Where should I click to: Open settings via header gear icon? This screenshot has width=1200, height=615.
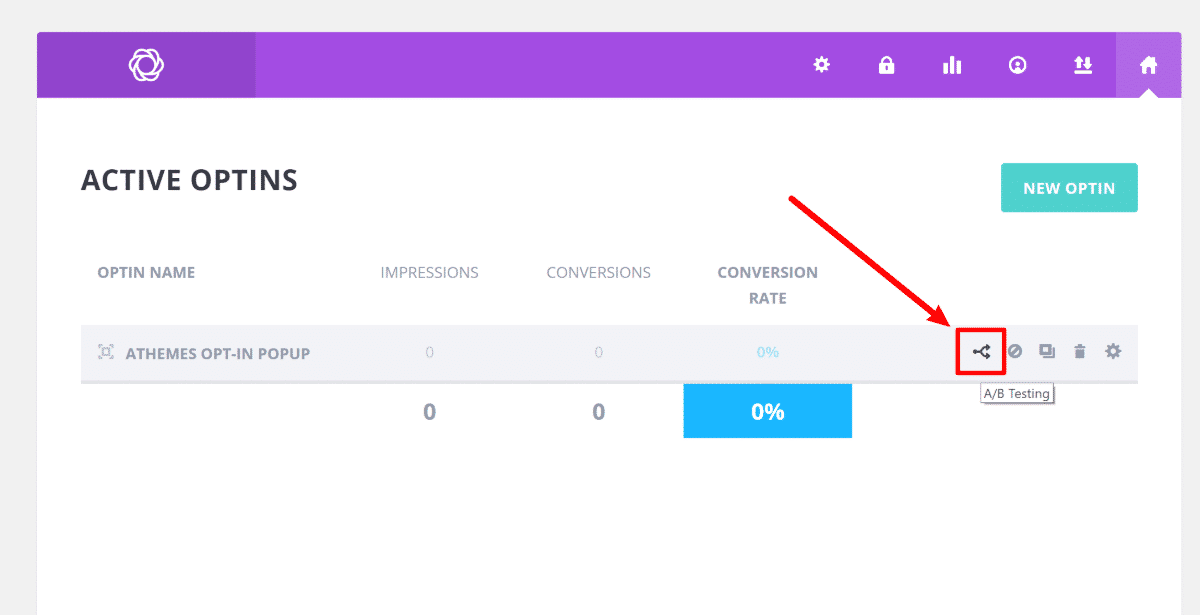pyautogui.click(x=822, y=65)
